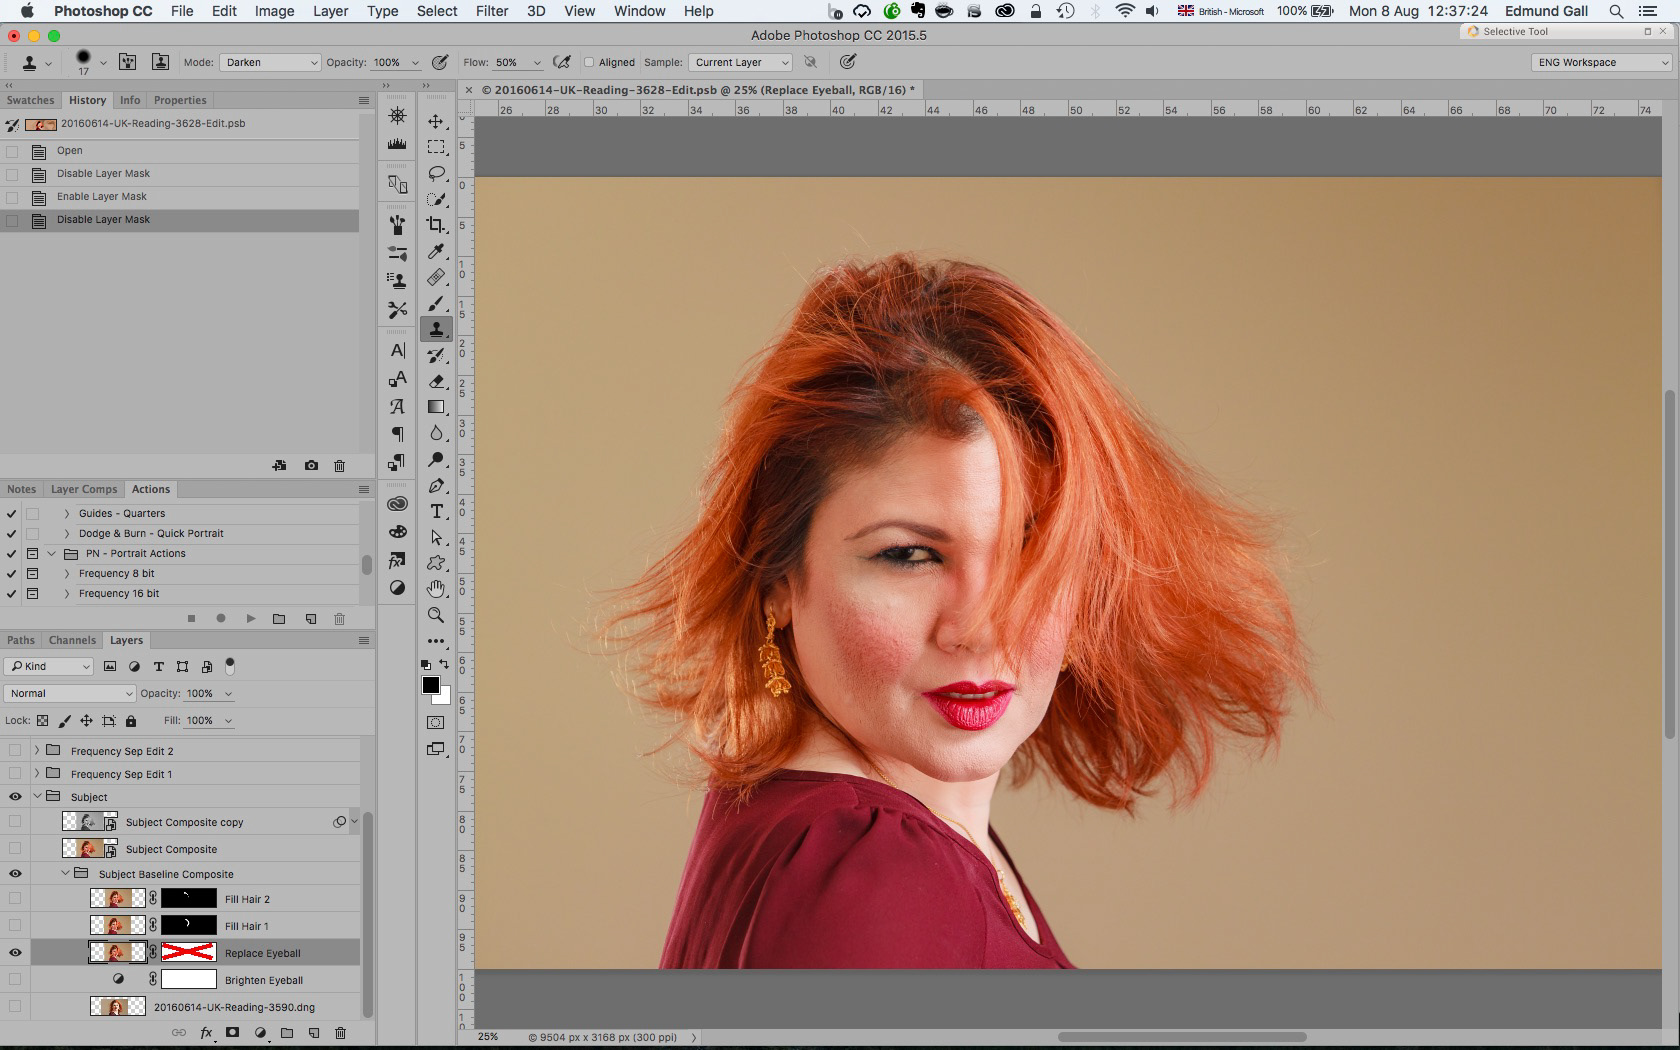Select the Eyedropper tool
This screenshot has height=1050, width=1680.
click(436, 251)
